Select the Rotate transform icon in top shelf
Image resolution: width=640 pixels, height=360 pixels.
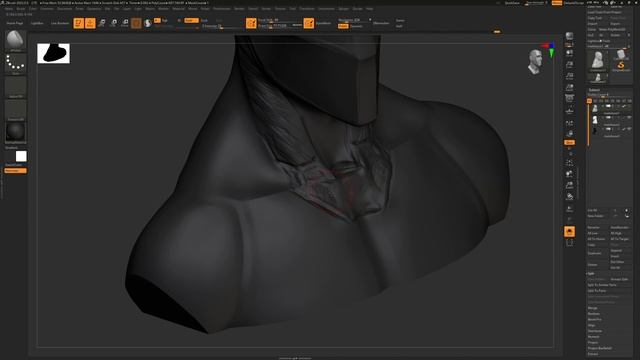[x=125, y=23]
